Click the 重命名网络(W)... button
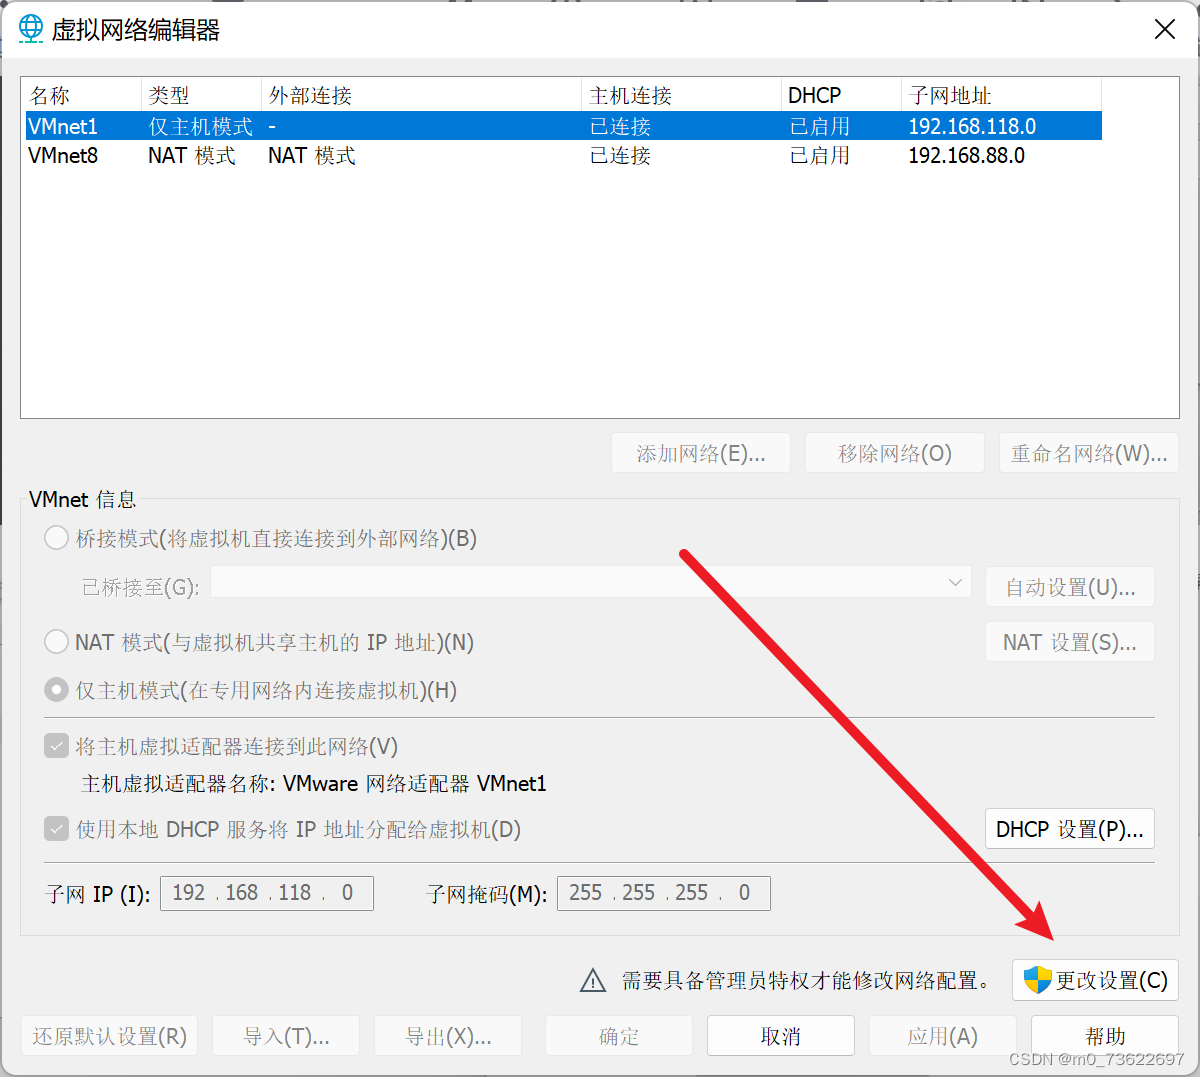The image size is (1200, 1077). [1089, 453]
